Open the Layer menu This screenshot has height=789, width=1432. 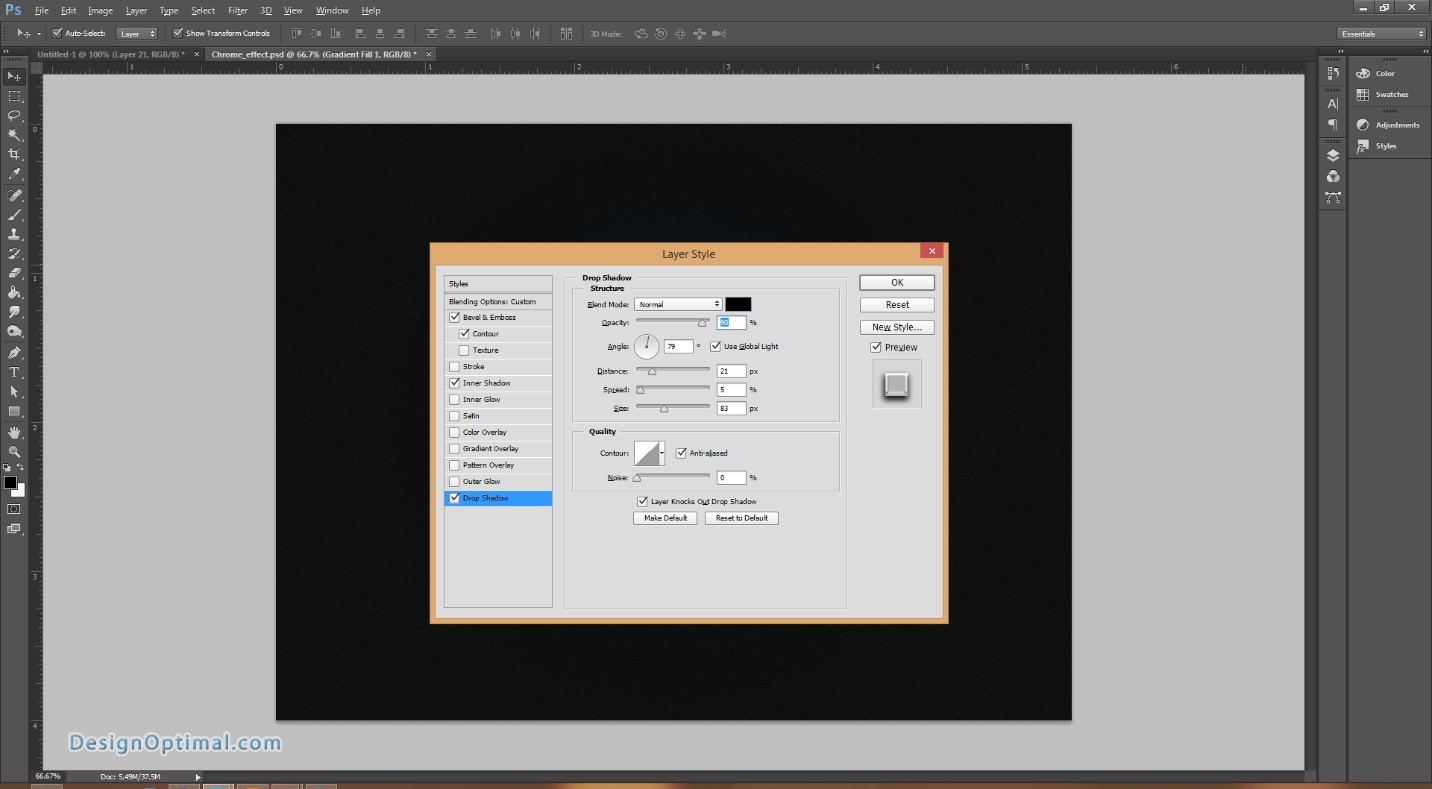click(x=136, y=10)
